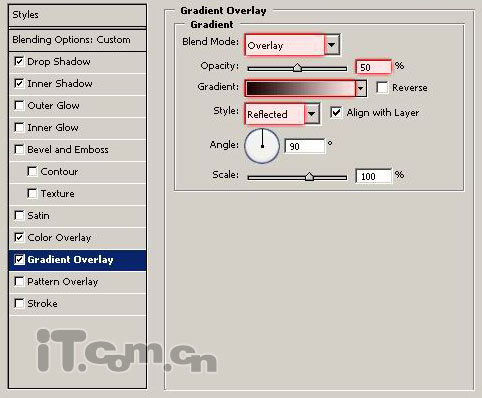Select the Inner Glow style label
The width and height of the screenshot is (482, 398).
pos(53,127)
